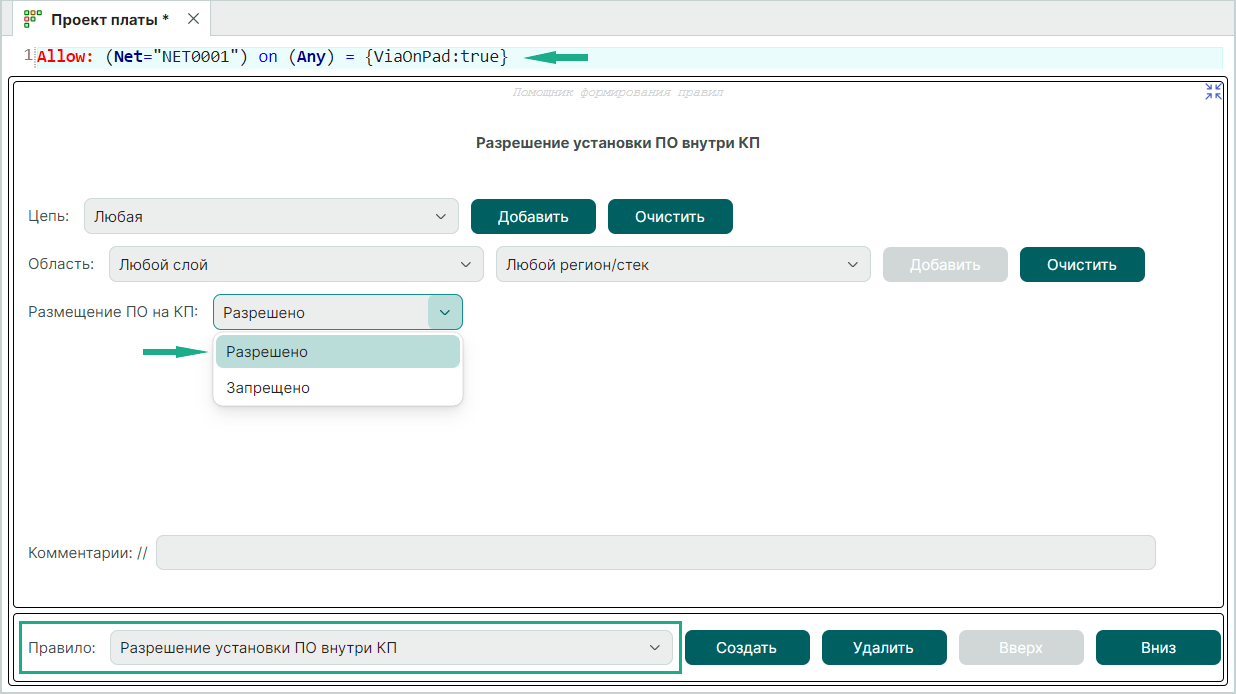1236x694 pixels.
Task: Click Очистить button in Область row
Action: [x=1082, y=265]
